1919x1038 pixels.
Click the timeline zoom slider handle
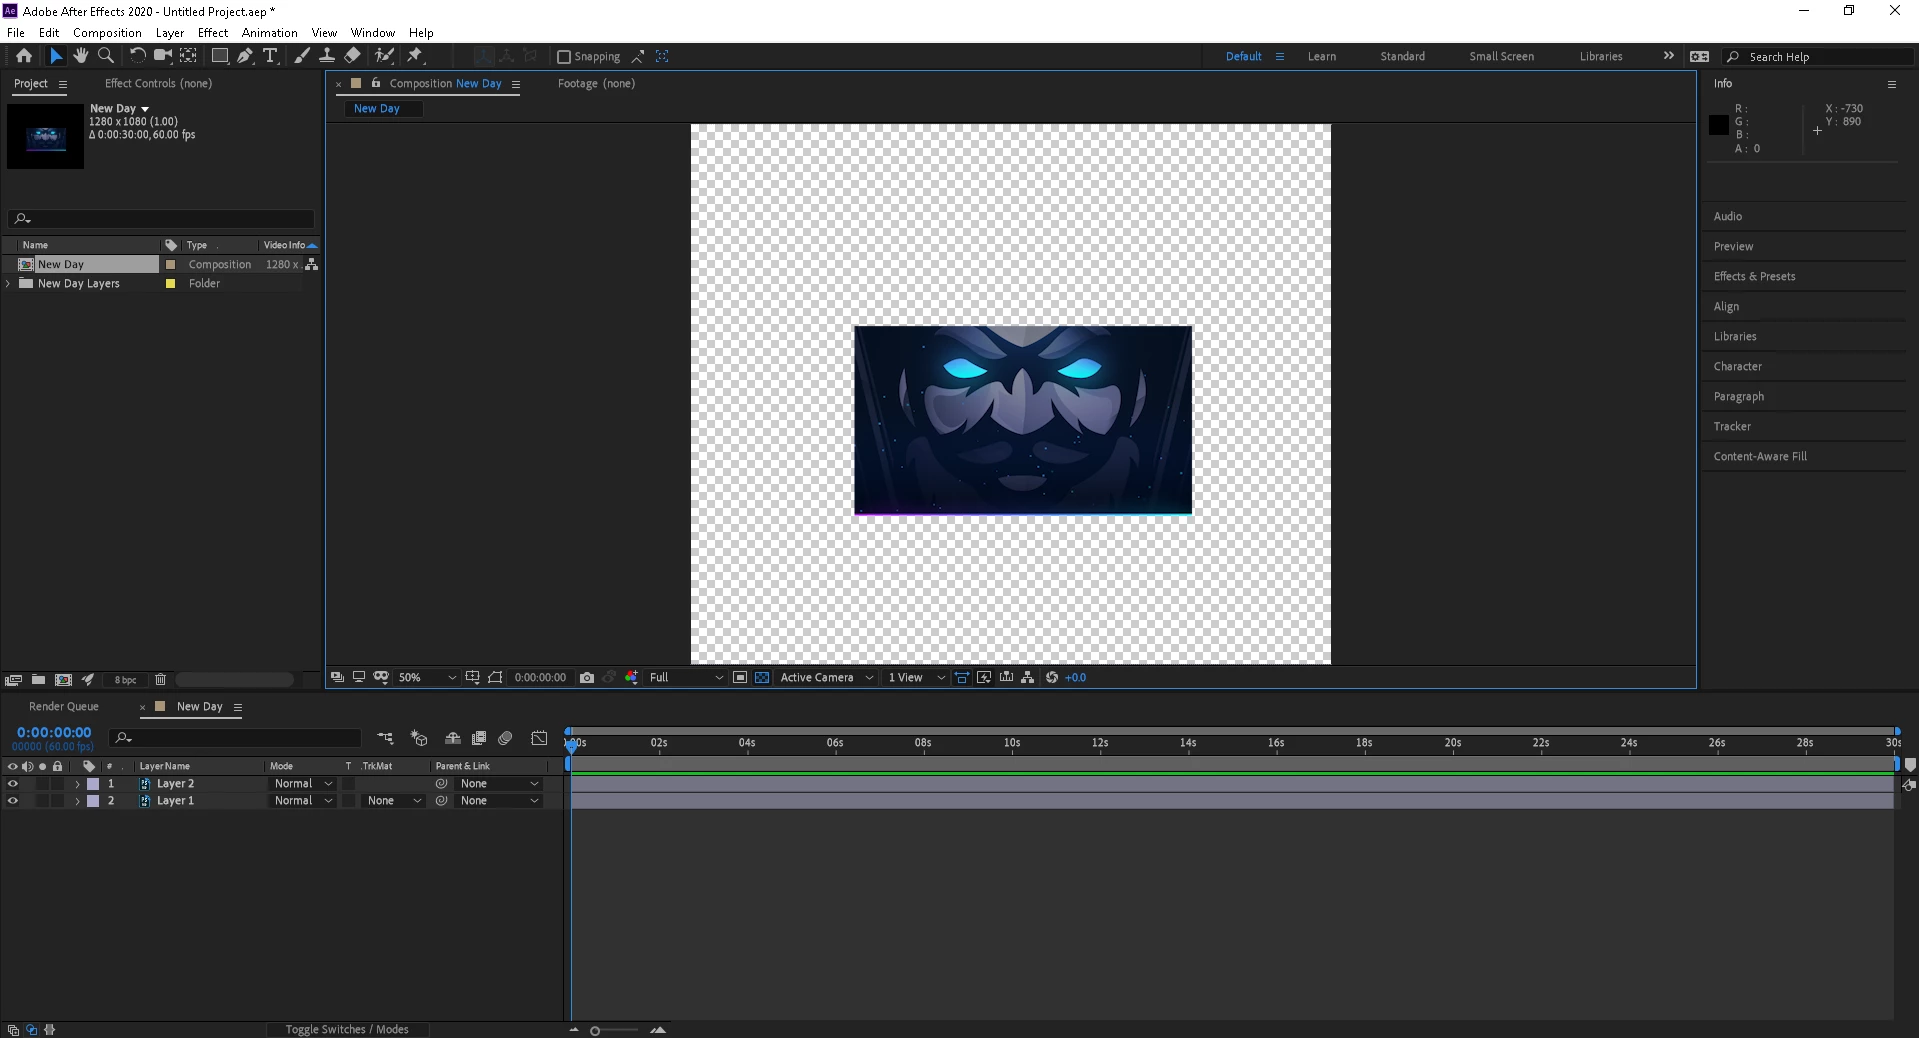point(595,1030)
